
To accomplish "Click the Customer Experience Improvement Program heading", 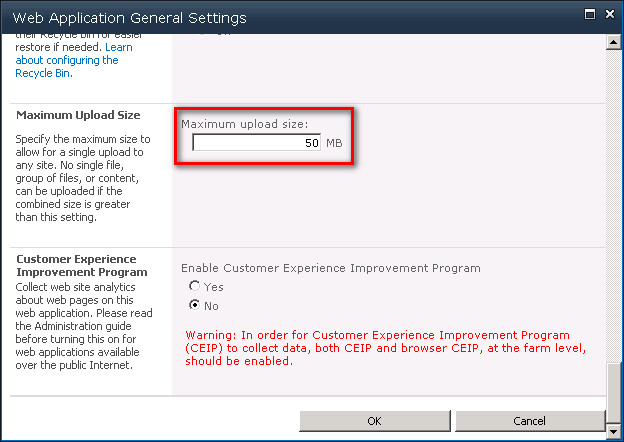I will tap(81, 265).
